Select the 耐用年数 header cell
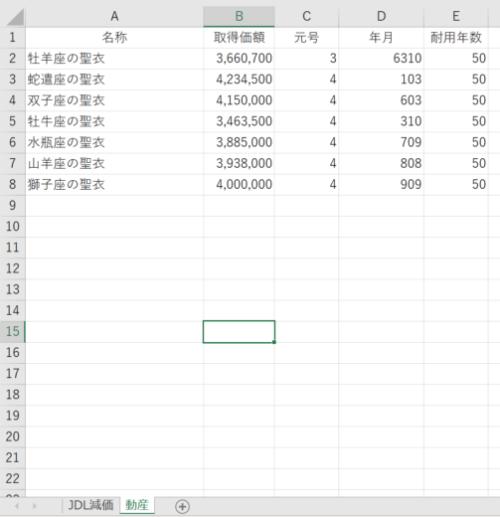Image resolution: width=500 pixels, height=517 pixels. [456, 37]
